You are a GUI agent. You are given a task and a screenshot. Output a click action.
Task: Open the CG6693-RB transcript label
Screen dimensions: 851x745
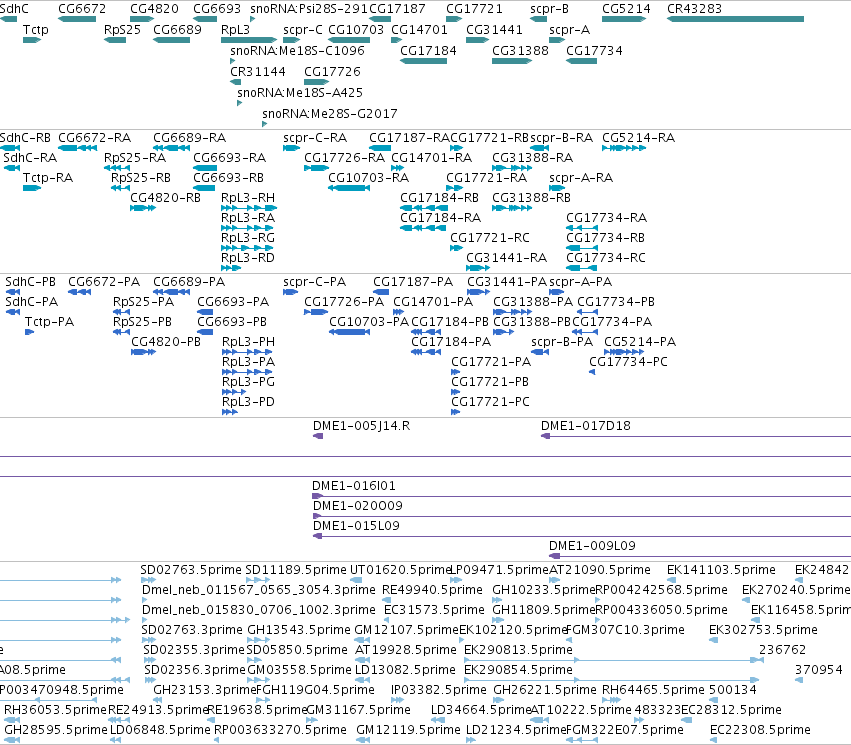point(228,178)
